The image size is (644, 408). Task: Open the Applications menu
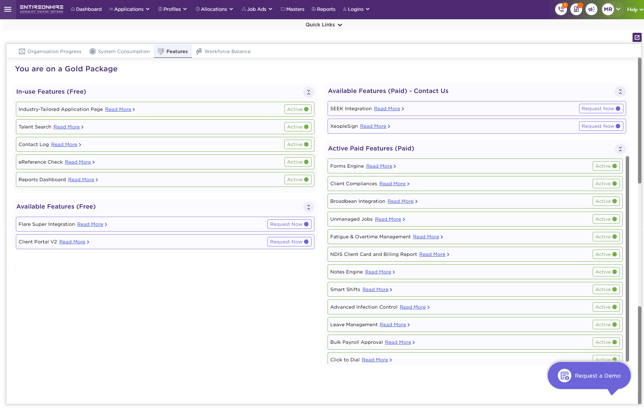(x=129, y=9)
